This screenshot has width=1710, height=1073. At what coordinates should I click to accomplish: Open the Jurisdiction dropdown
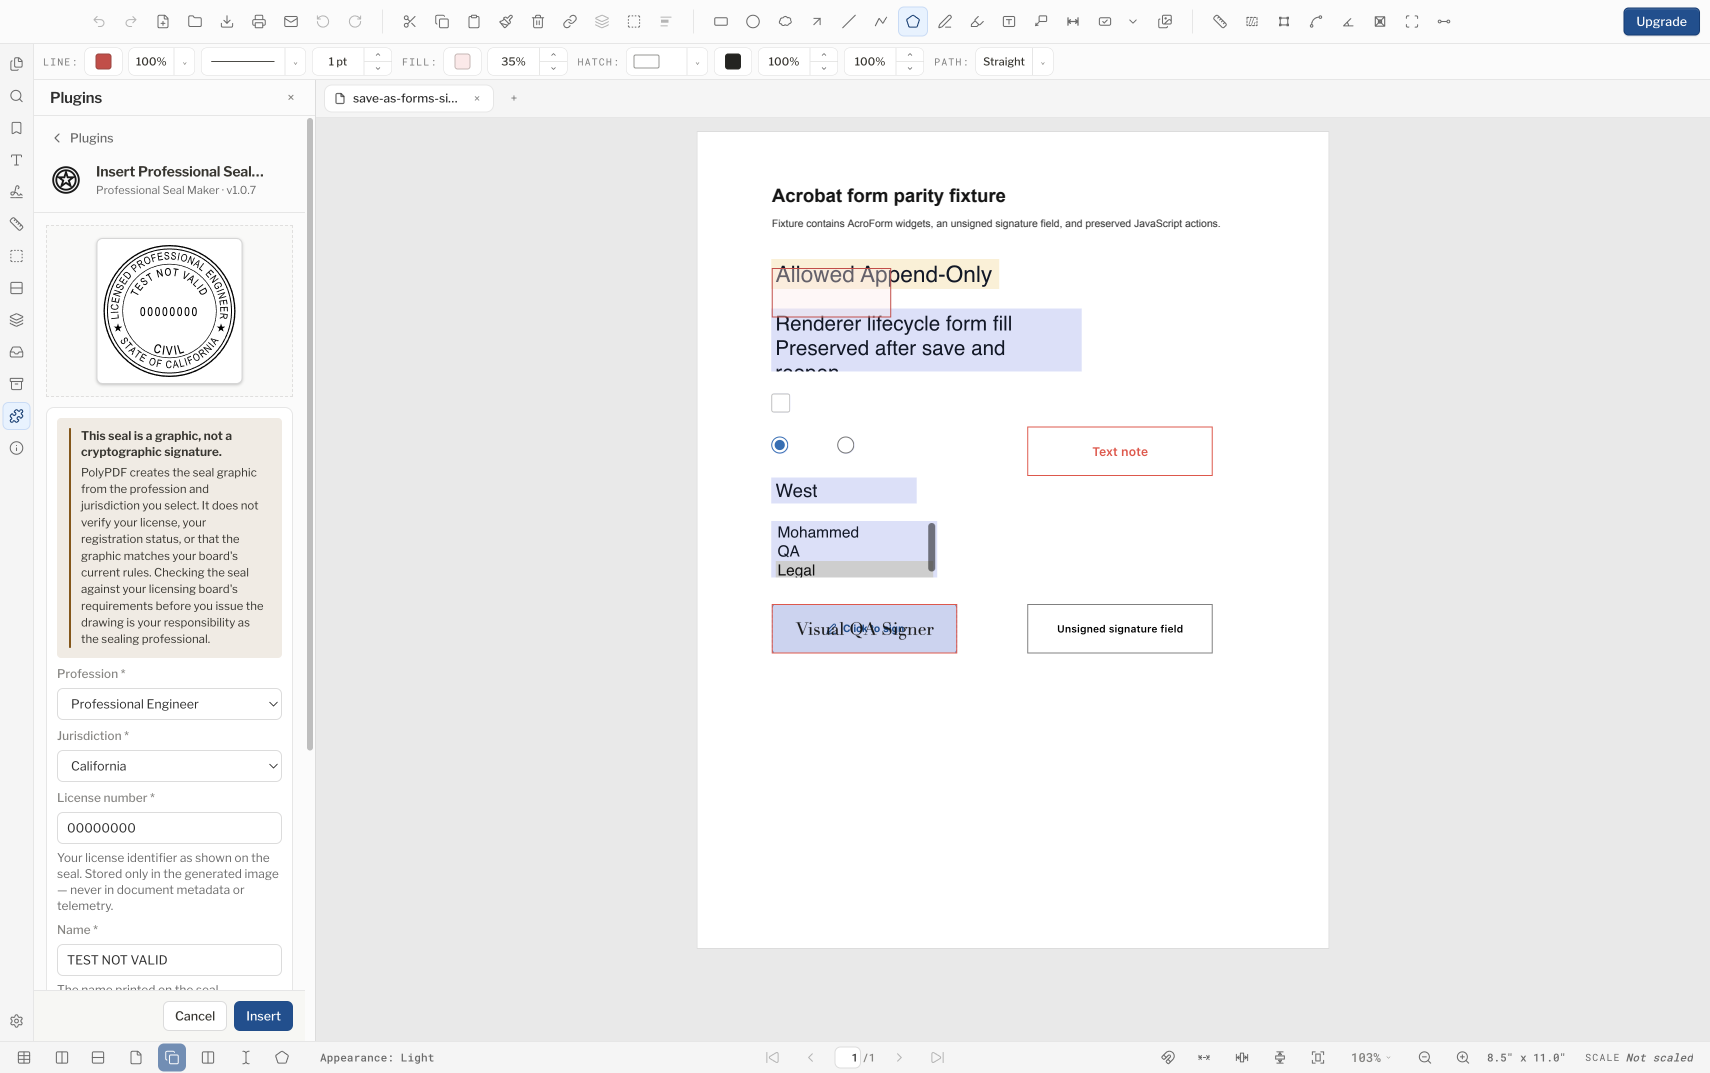(x=169, y=766)
